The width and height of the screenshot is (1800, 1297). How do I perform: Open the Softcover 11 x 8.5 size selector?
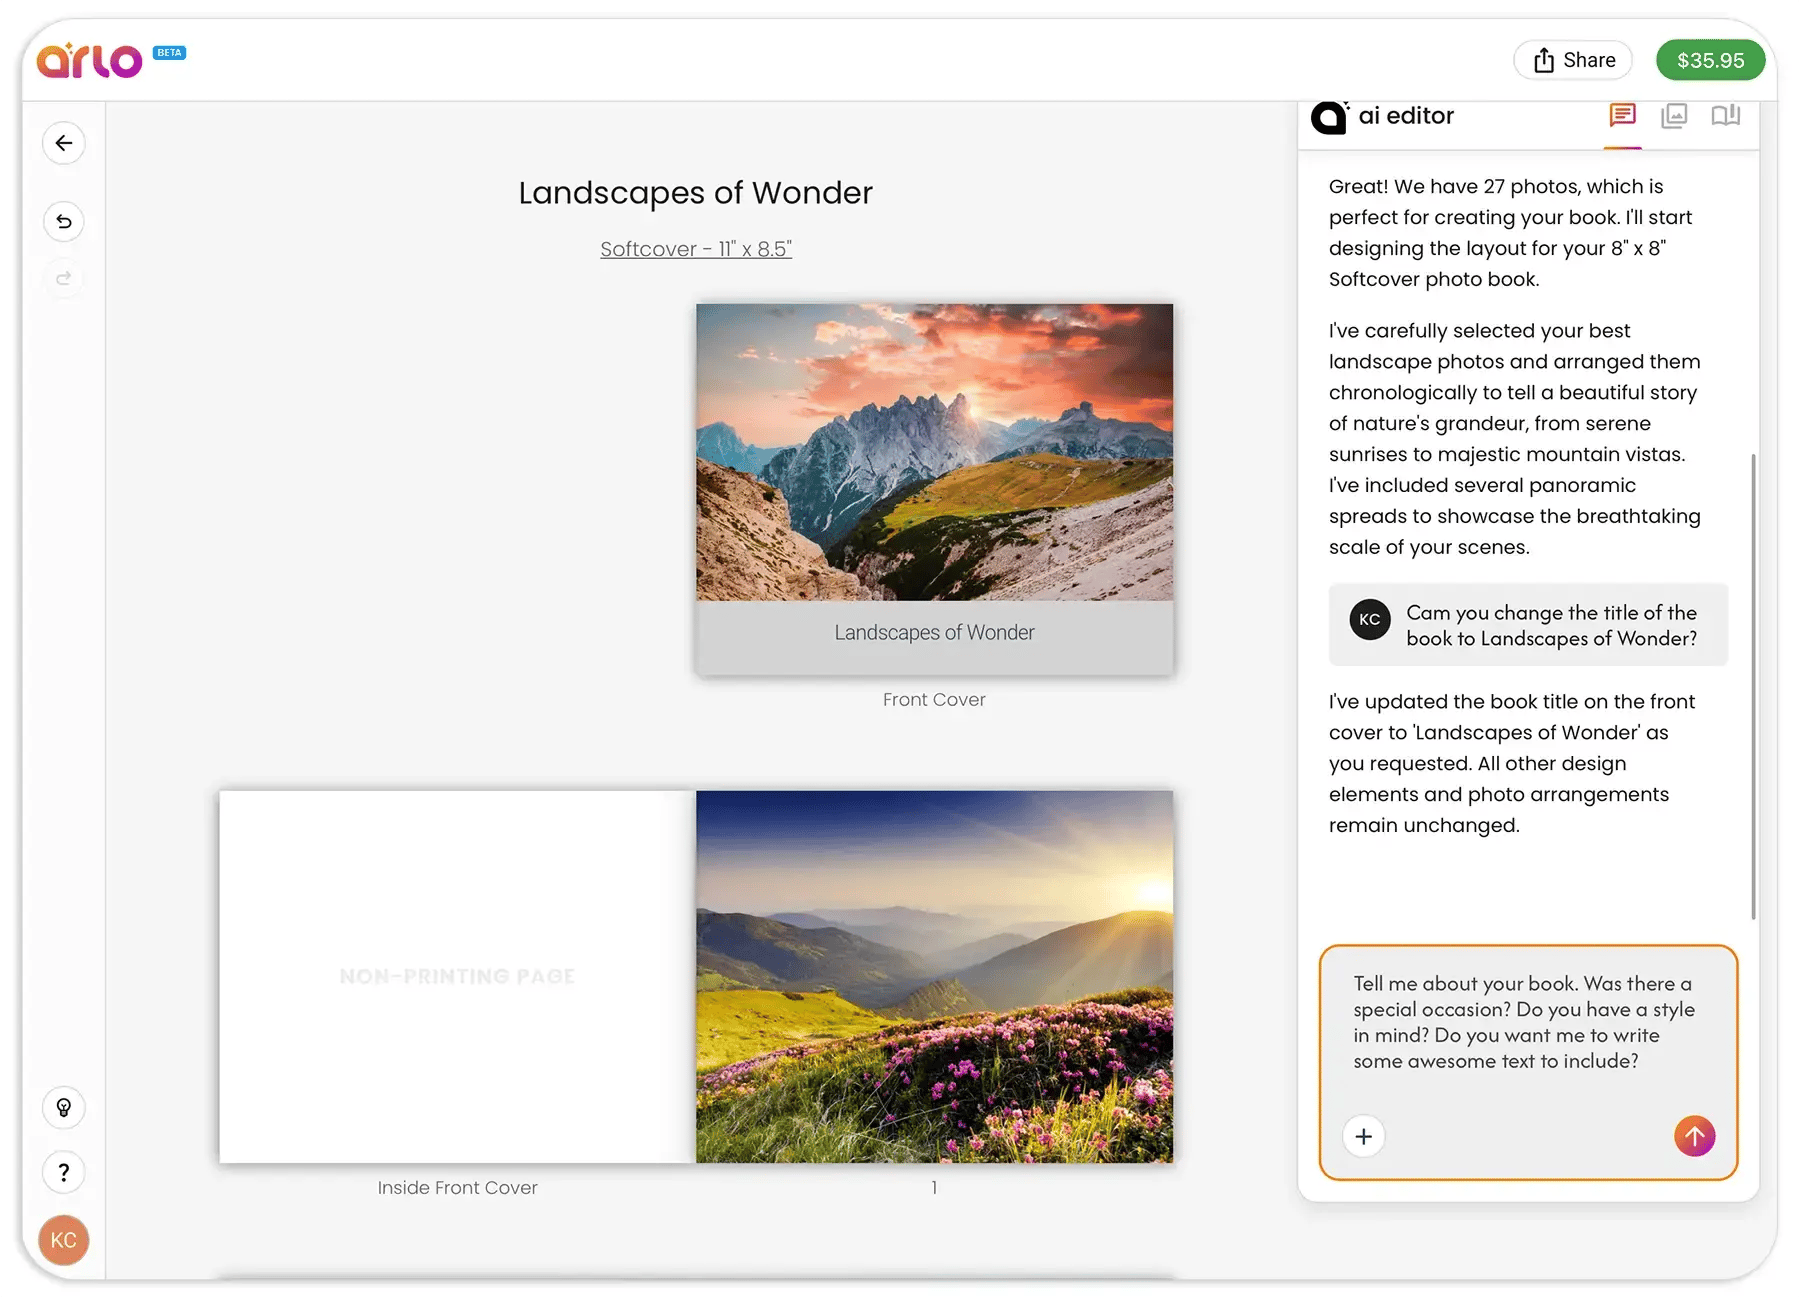[x=696, y=248]
